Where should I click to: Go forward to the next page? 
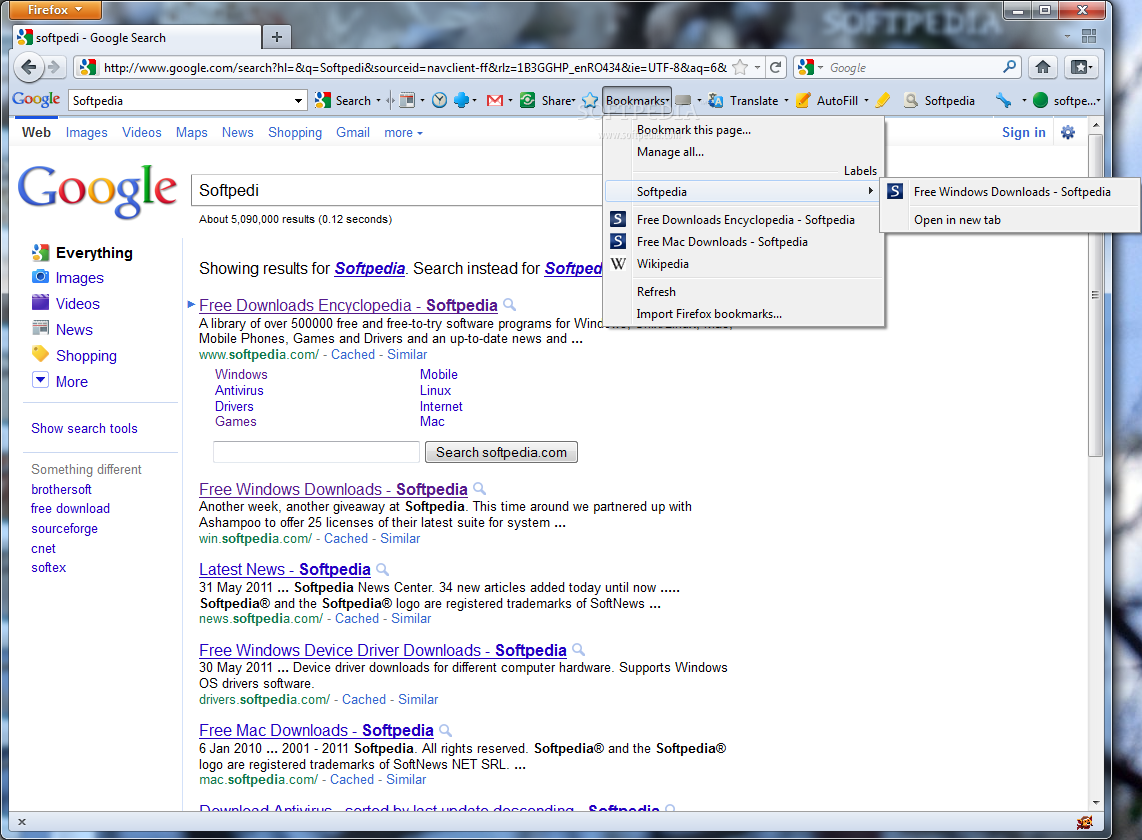[x=54, y=68]
